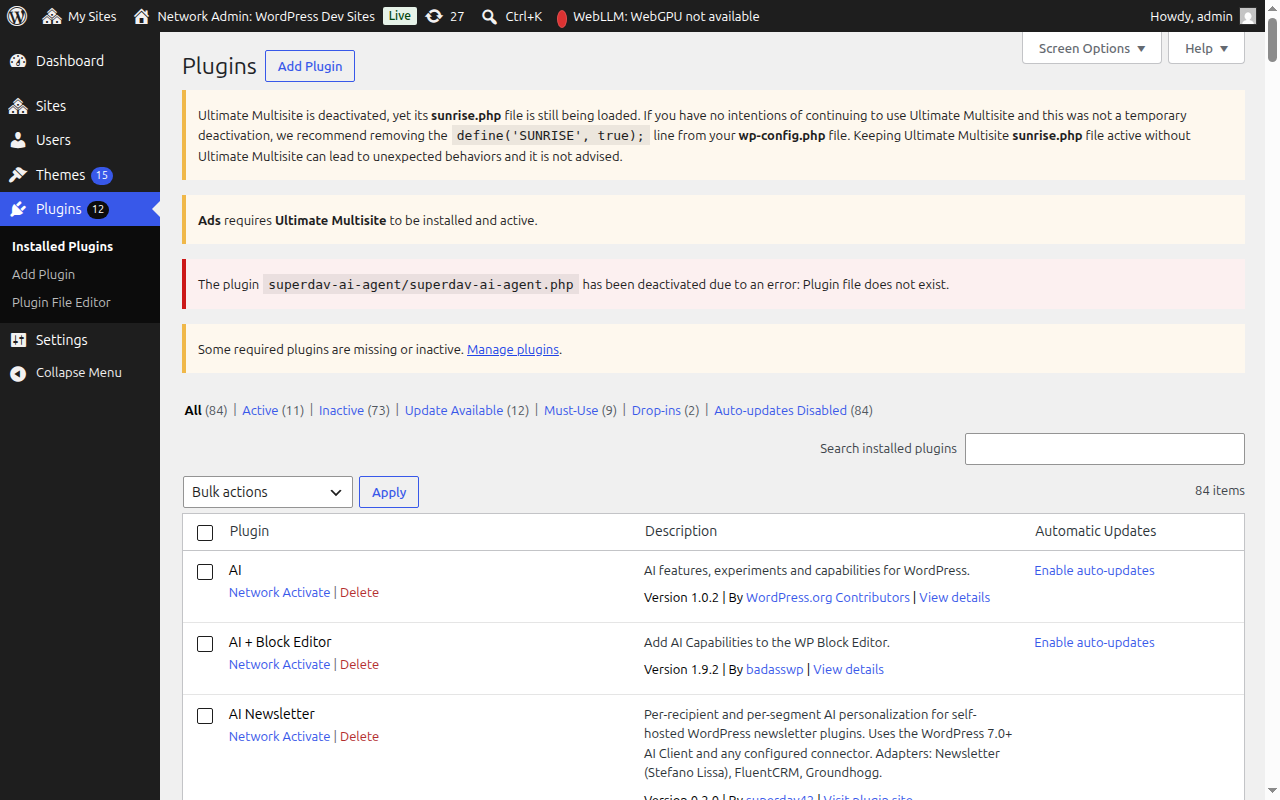
Task: Open Add Plugin in the sidebar submenu
Action: 43,274
